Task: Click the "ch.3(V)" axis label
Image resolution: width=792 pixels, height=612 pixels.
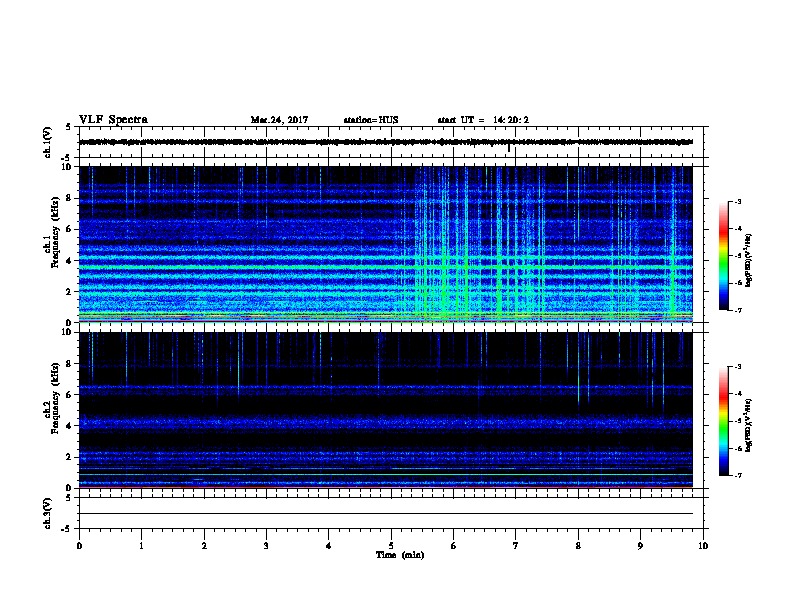Action: (x=47, y=513)
